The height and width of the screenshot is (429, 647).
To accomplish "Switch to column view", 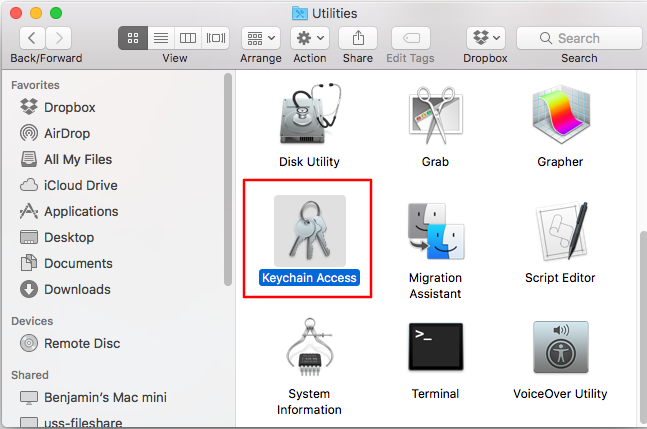I will (188, 38).
